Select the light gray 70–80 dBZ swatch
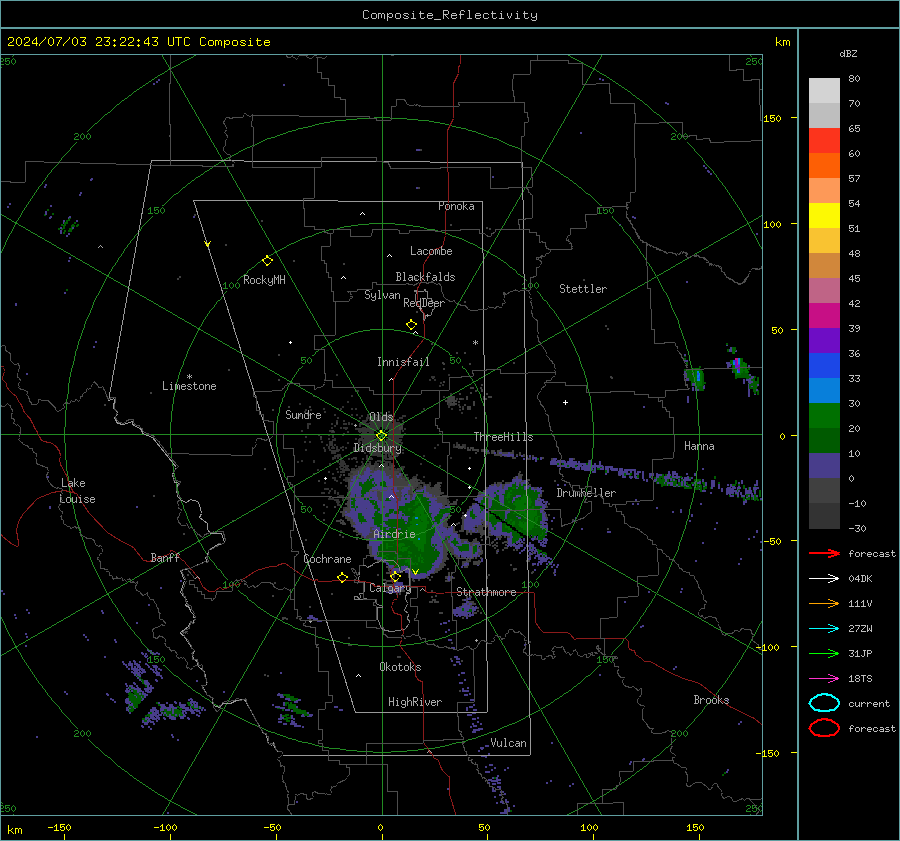Viewport: 900px width, 841px height. coord(824,91)
